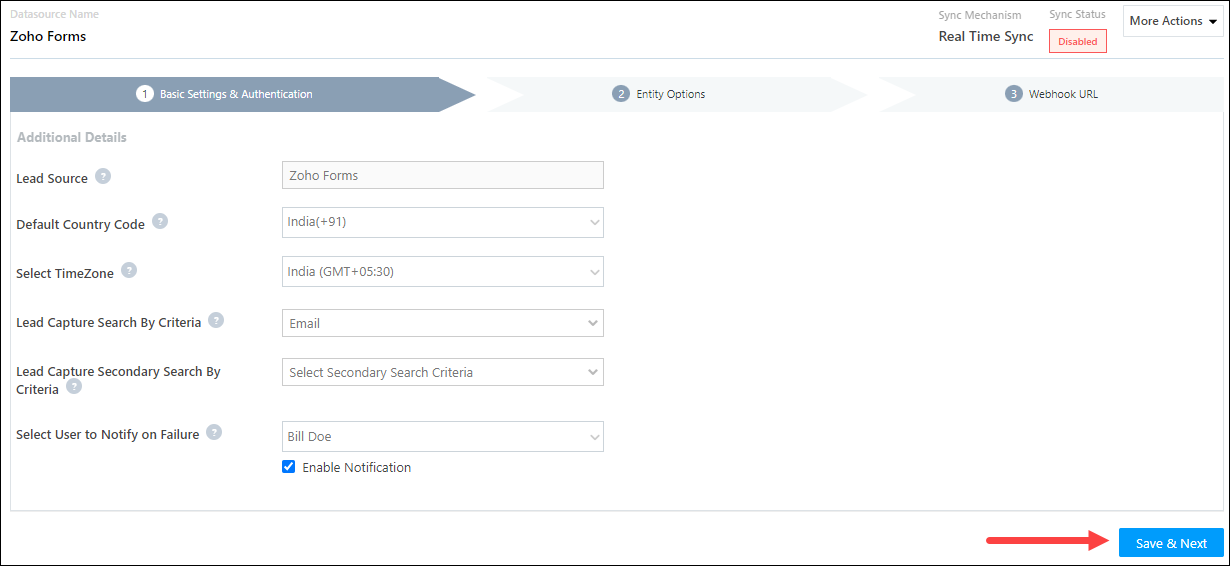Click the Select TimeZone label
This screenshot has height=566, width=1230.
[65, 273]
